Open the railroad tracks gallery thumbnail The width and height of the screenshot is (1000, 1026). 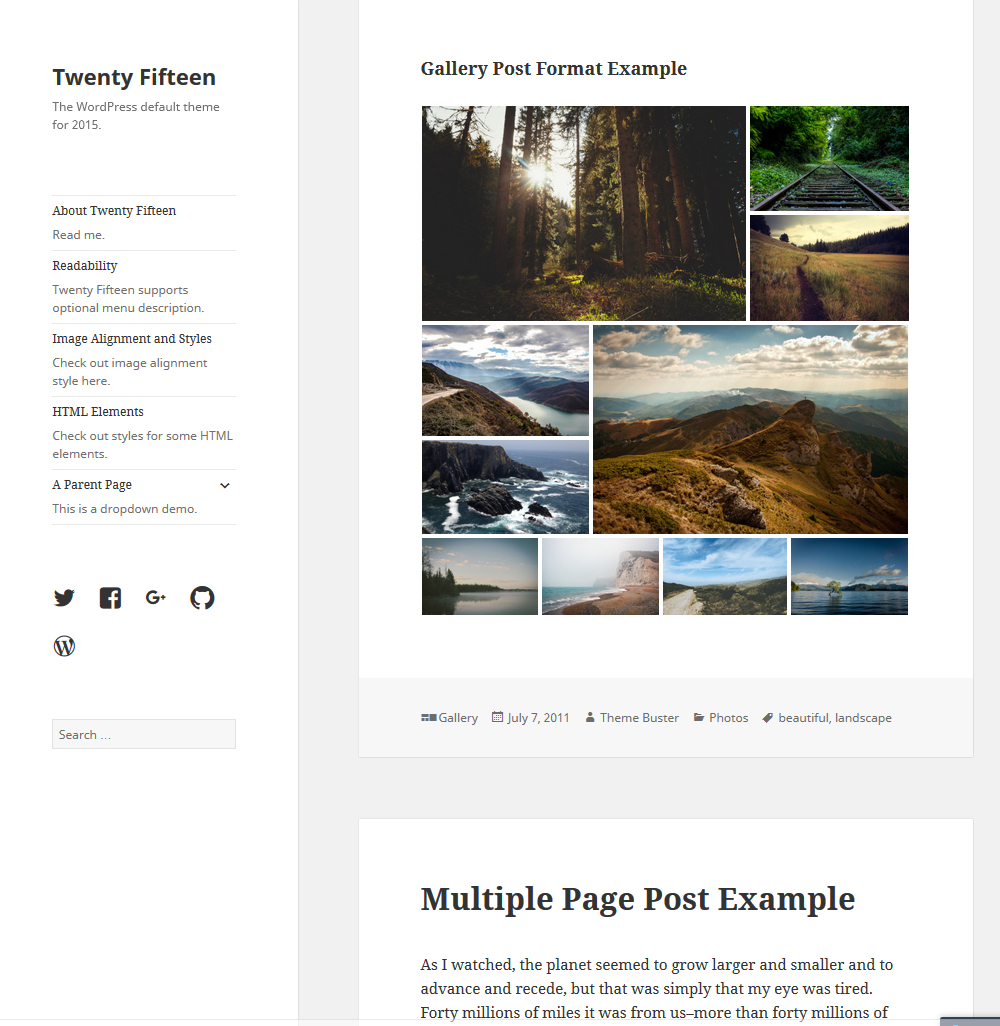pyautogui.click(x=829, y=158)
